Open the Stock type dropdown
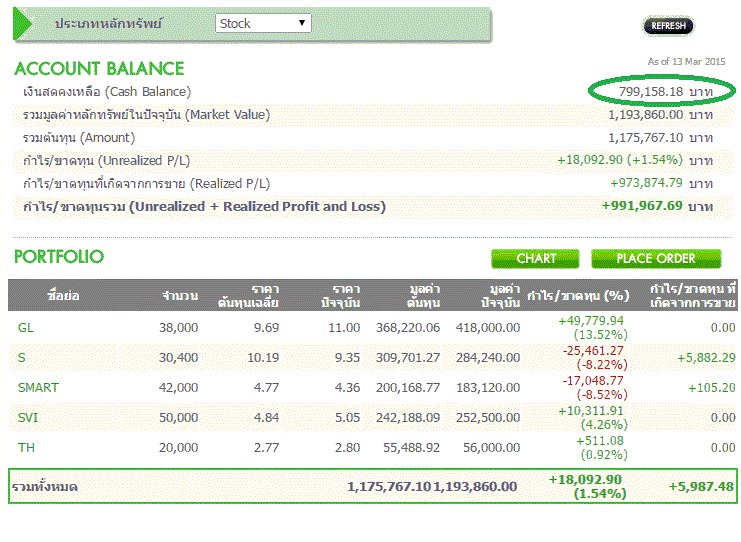The width and height of the screenshot is (741, 542). click(x=263, y=23)
